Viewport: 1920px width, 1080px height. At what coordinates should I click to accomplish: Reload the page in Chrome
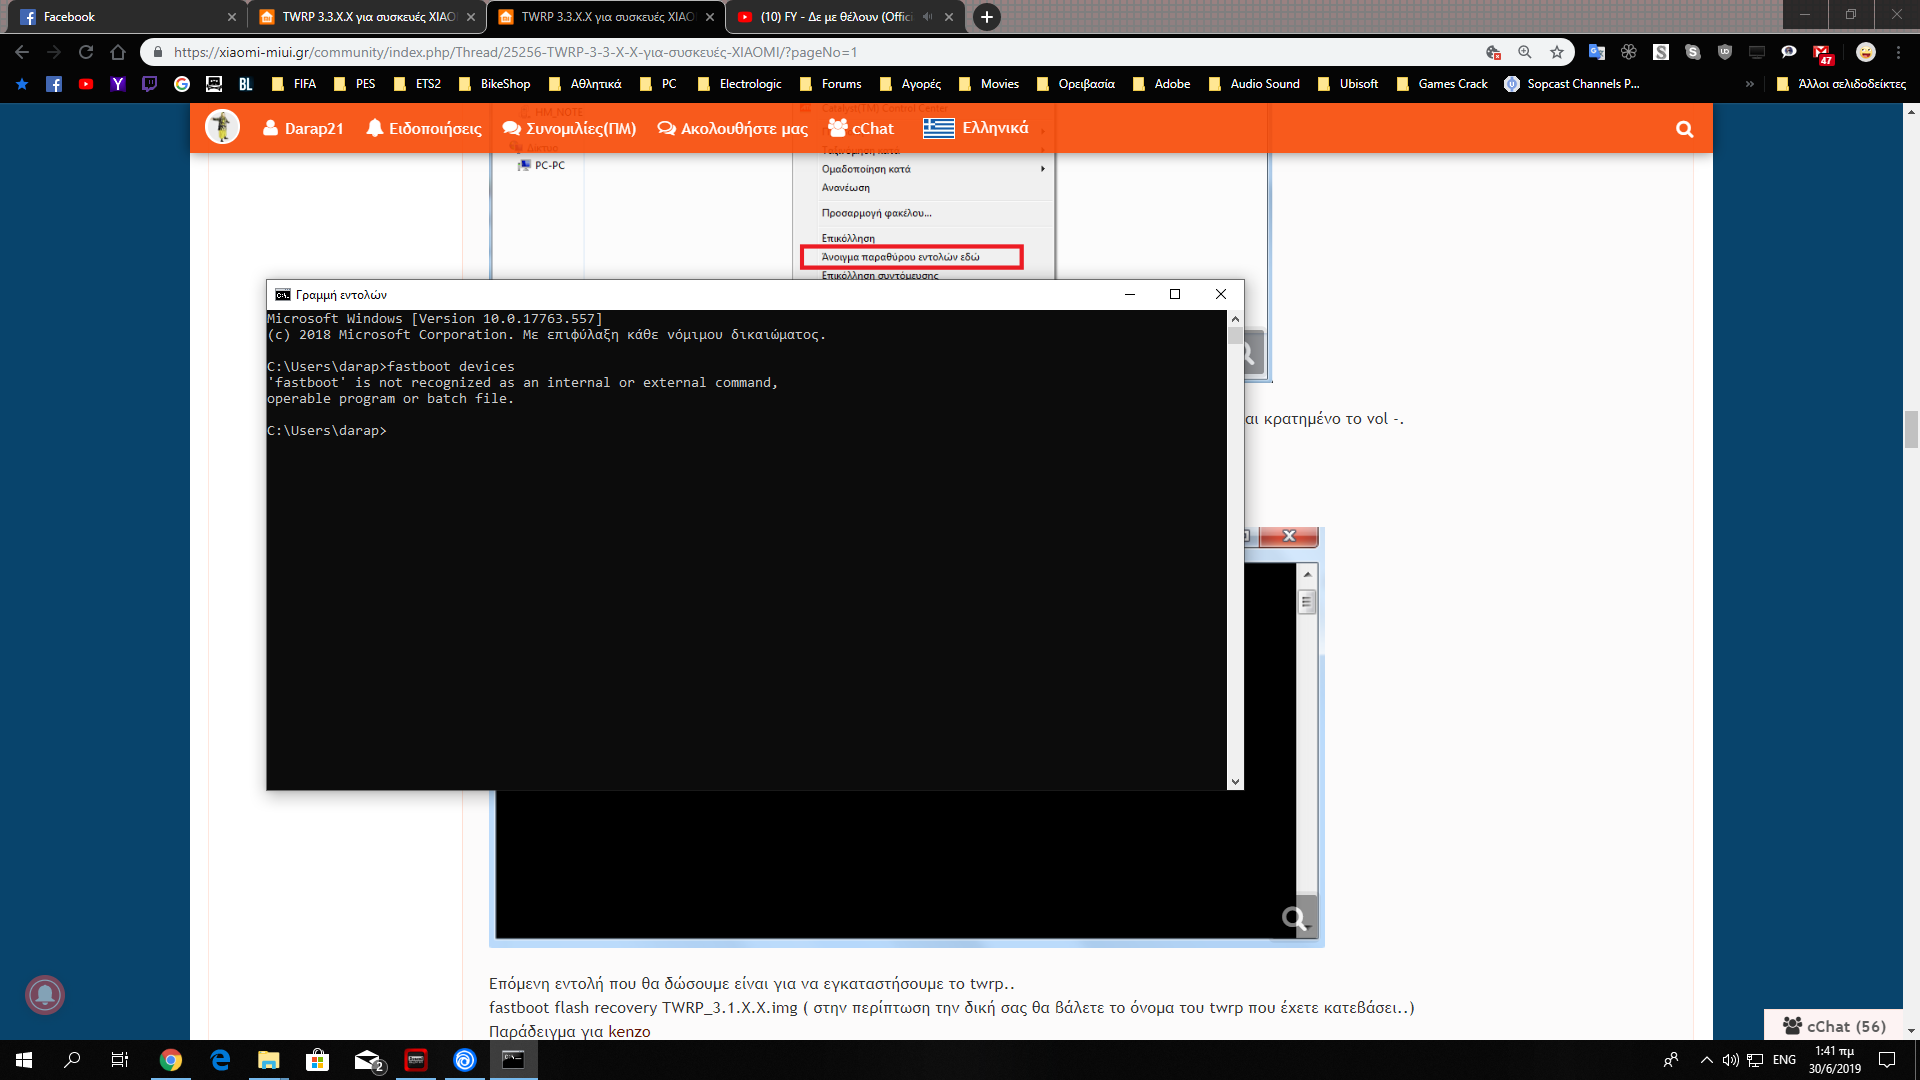click(86, 52)
